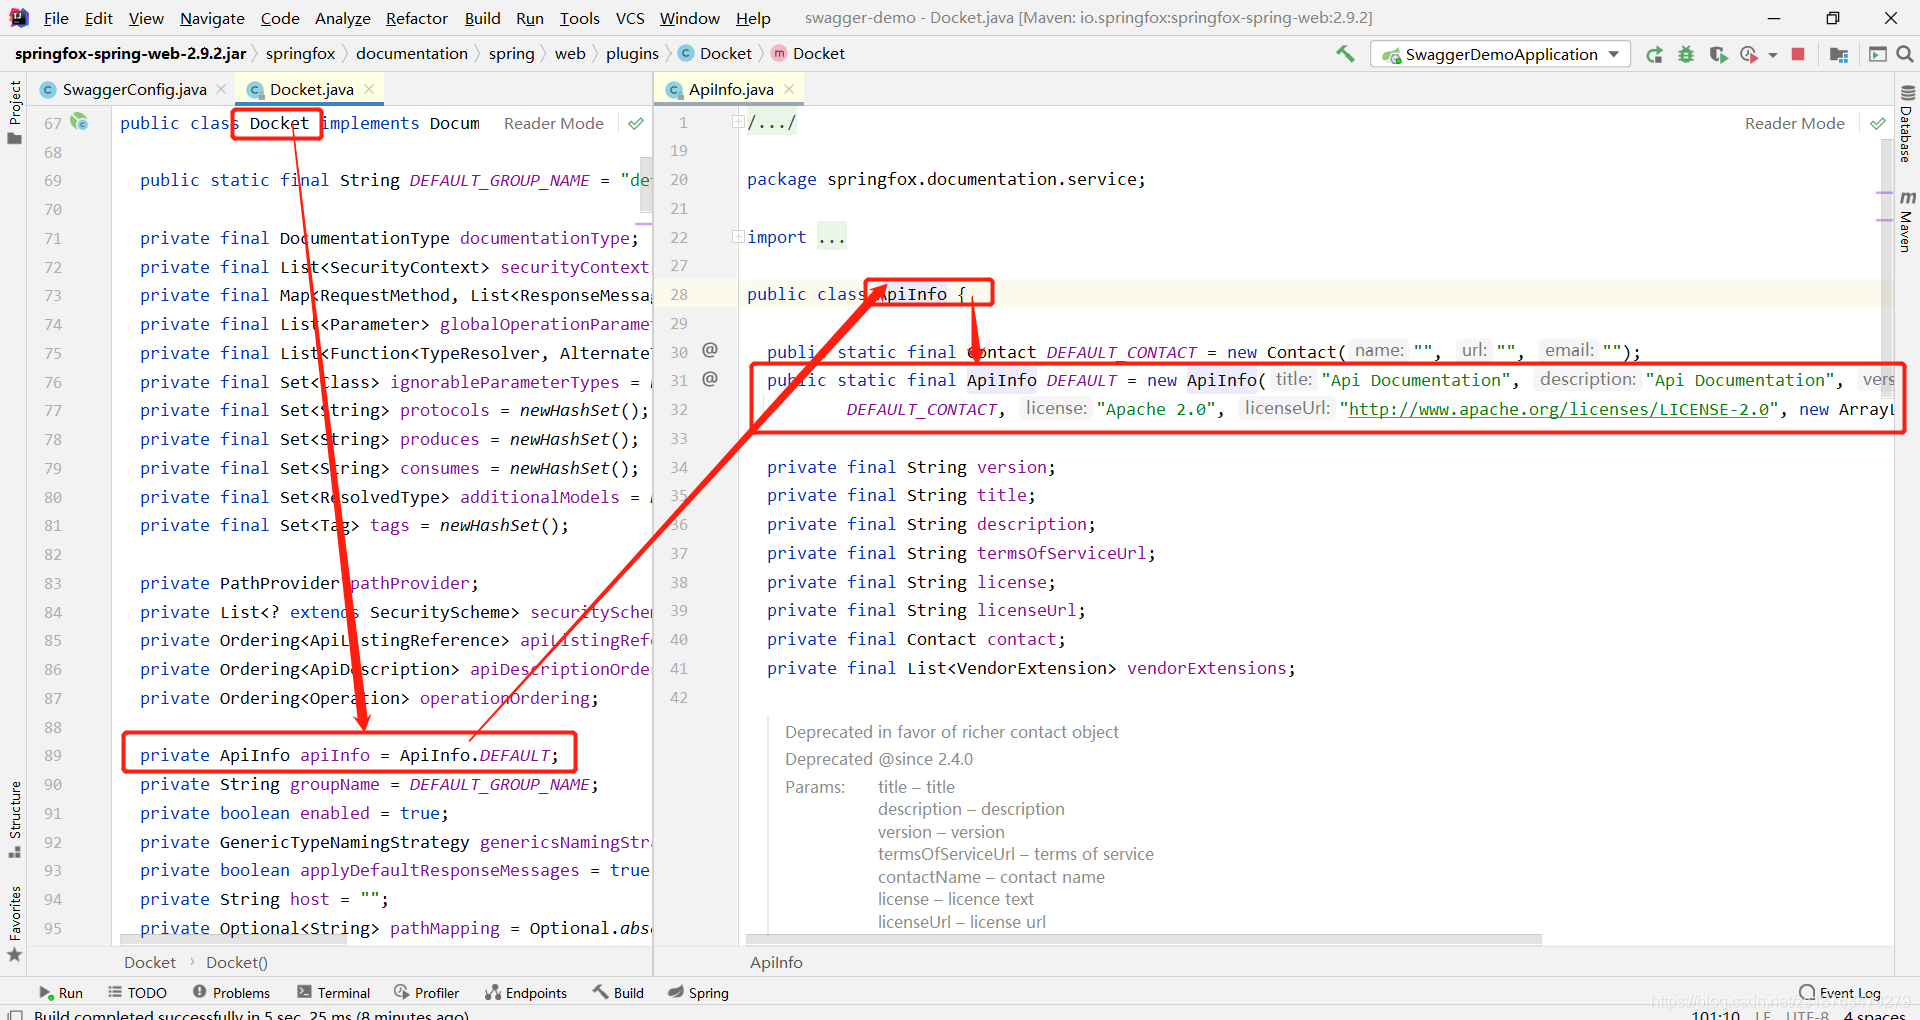This screenshot has height=1020, width=1920.
Task: Open the Run tool window
Action: (61, 993)
